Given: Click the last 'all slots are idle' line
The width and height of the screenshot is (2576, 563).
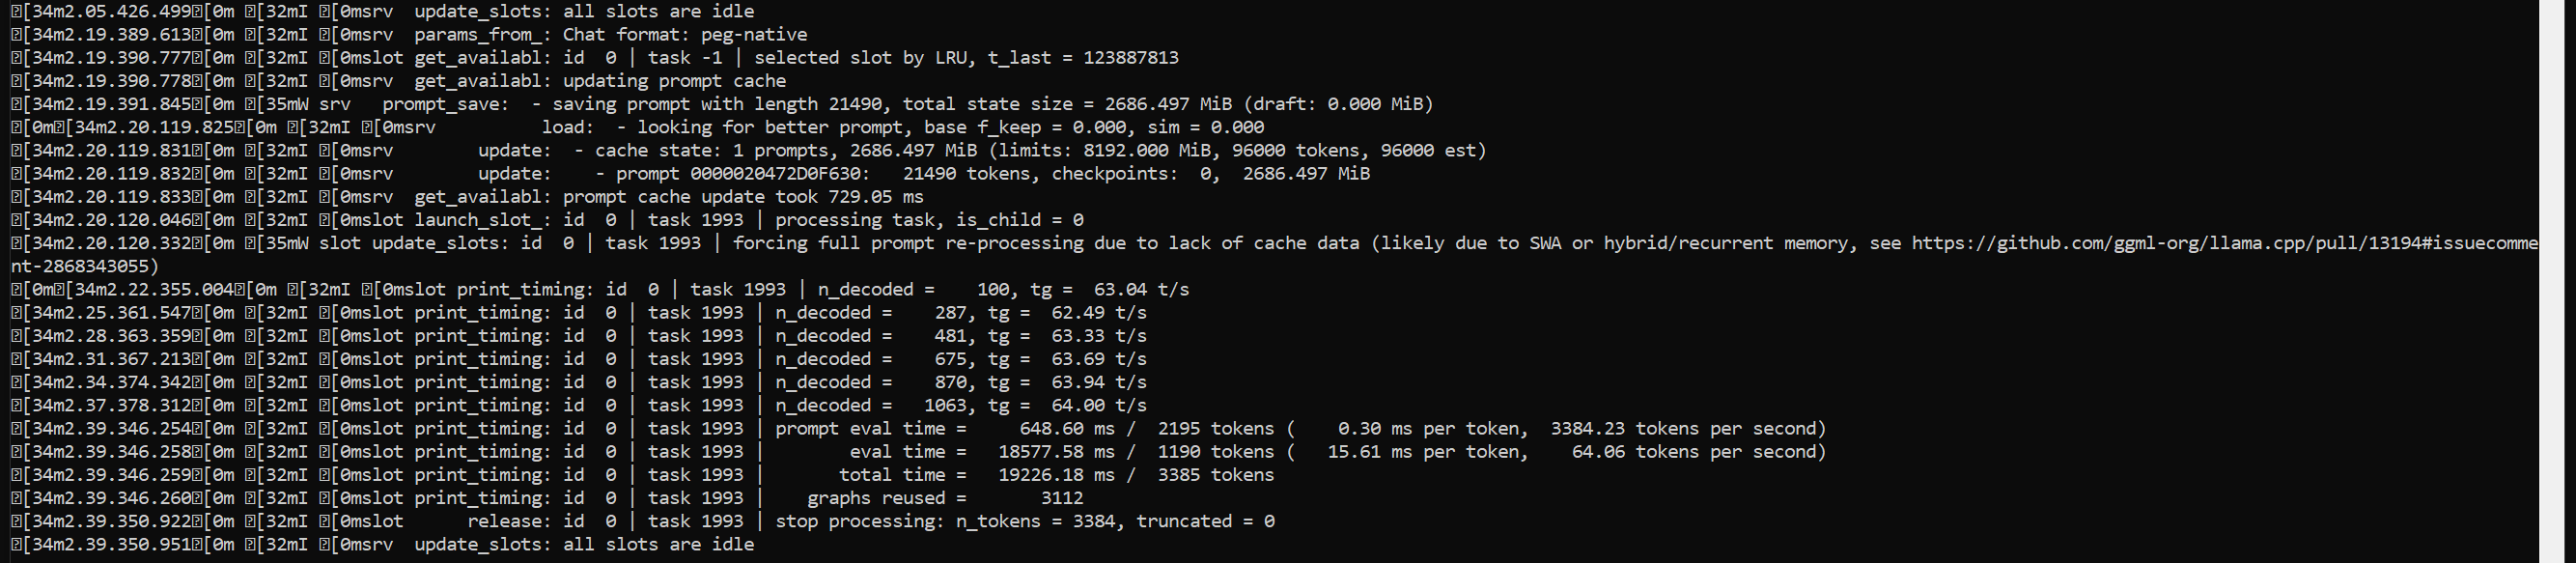Looking at the screenshot, I should click(x=382, y=544).
